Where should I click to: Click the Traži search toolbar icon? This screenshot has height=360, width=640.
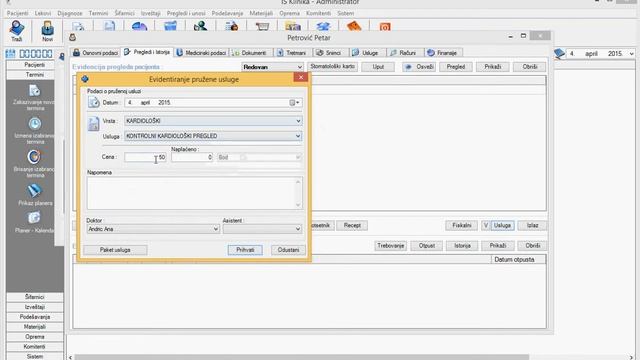(17, 30)
